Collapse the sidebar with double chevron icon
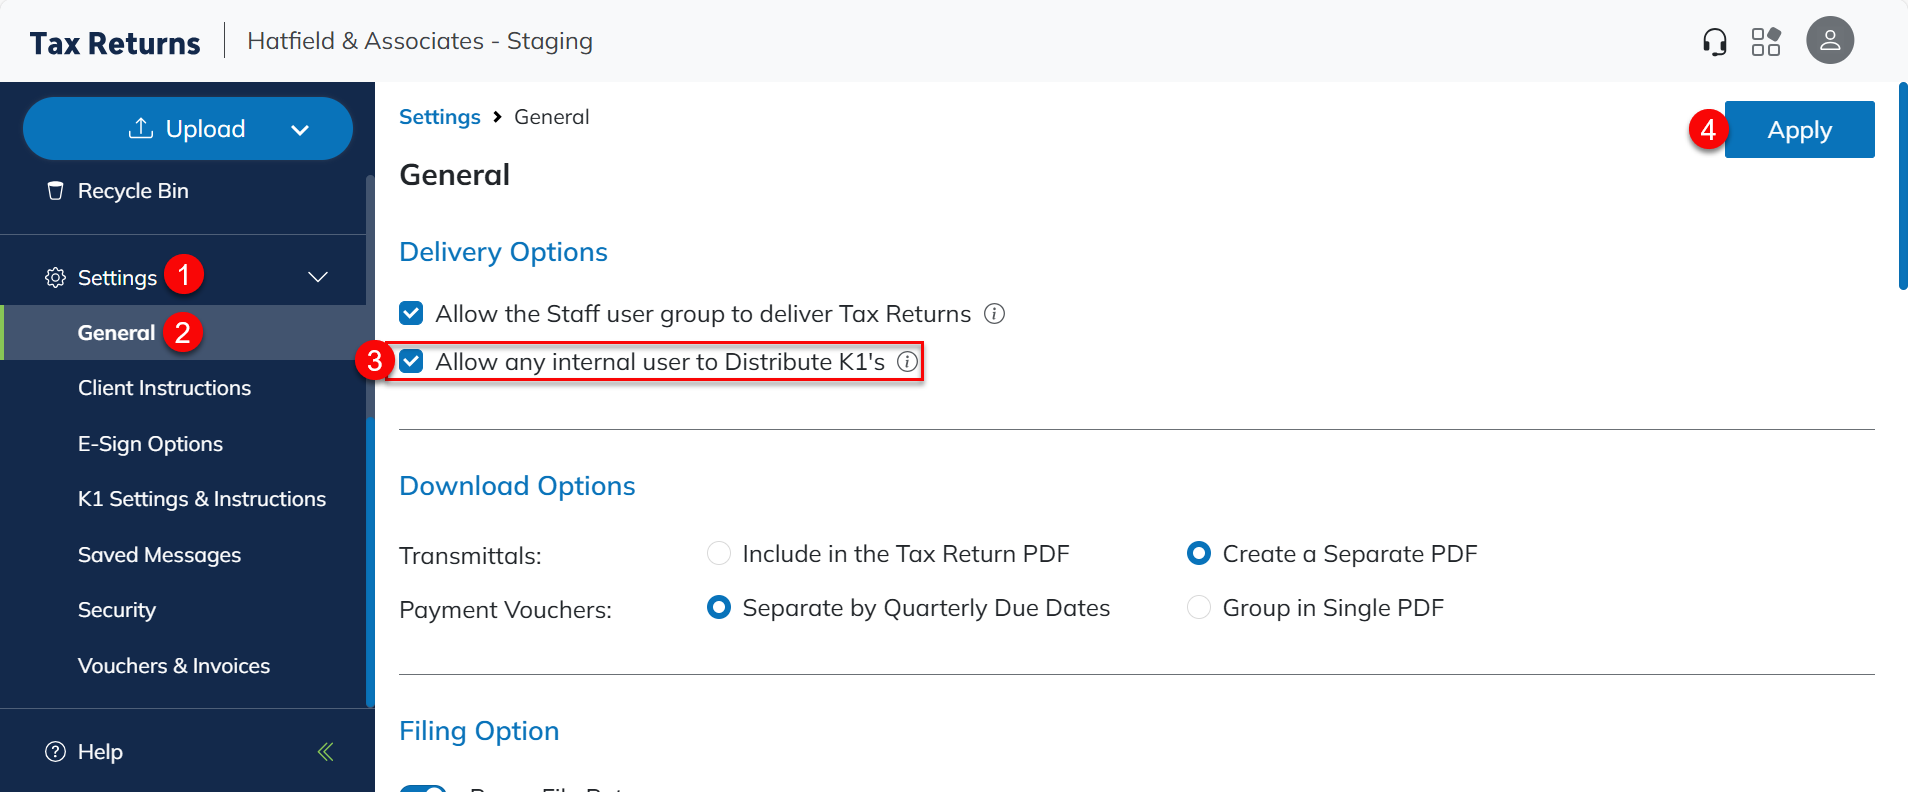This screenshot has height=792, width=1908. [325, 752]
